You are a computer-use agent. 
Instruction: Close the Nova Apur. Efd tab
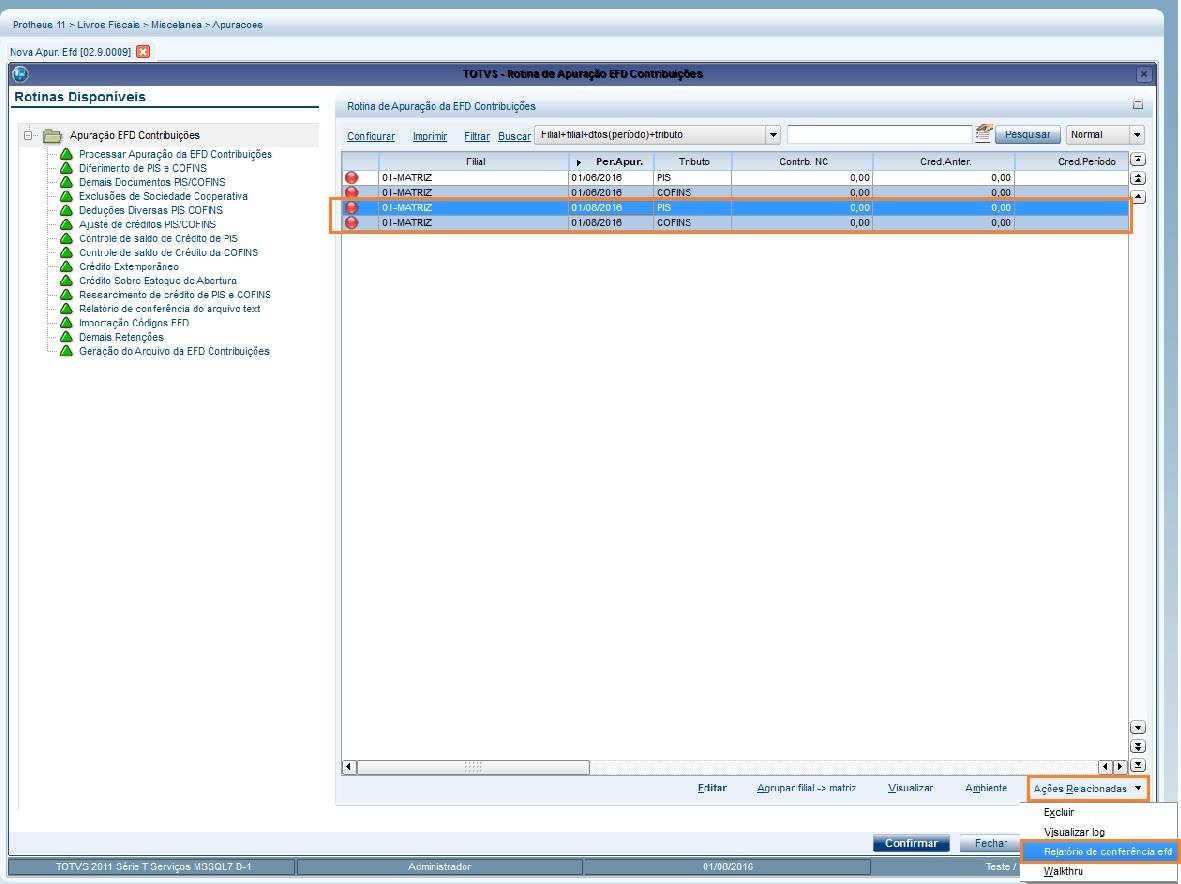[142, 52]
